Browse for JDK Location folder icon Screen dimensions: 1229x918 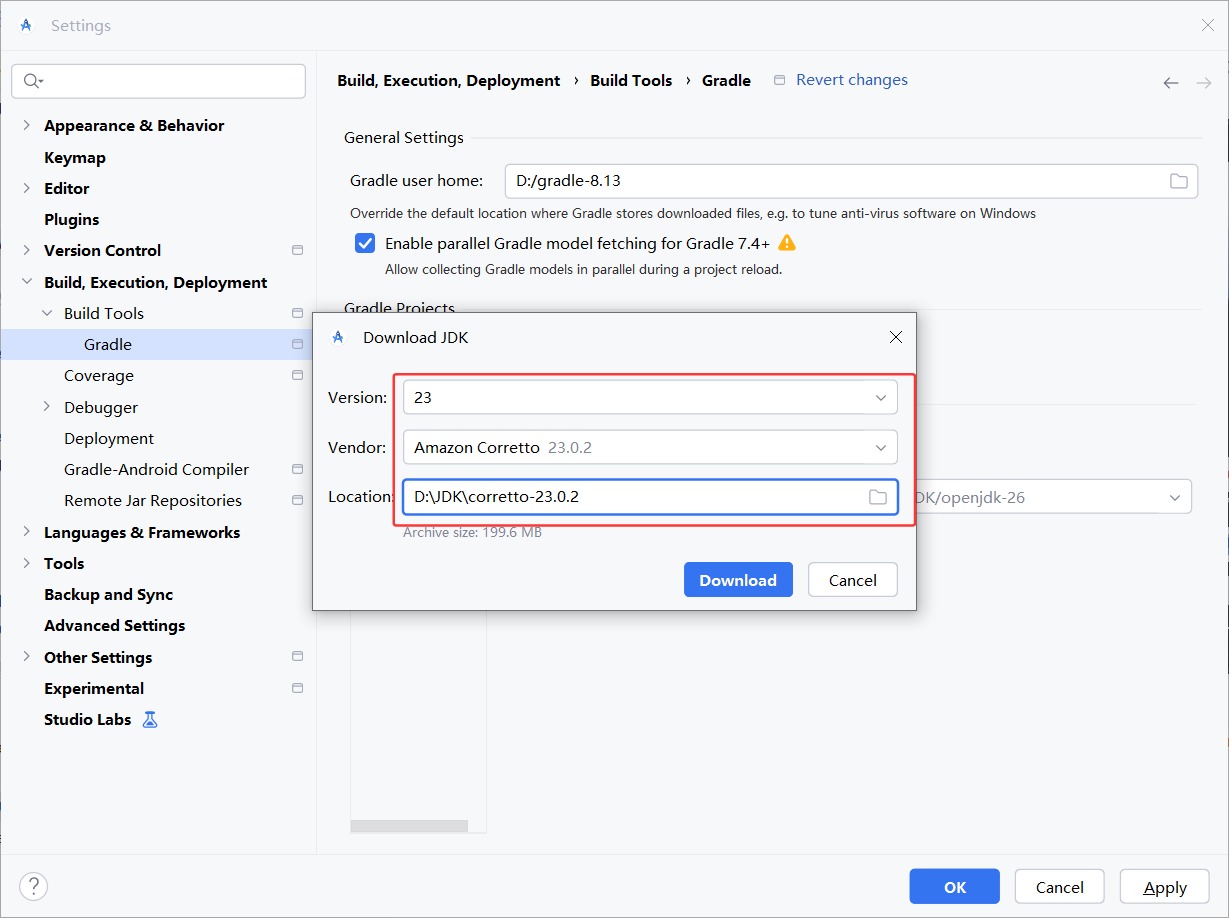coord(878,497)
